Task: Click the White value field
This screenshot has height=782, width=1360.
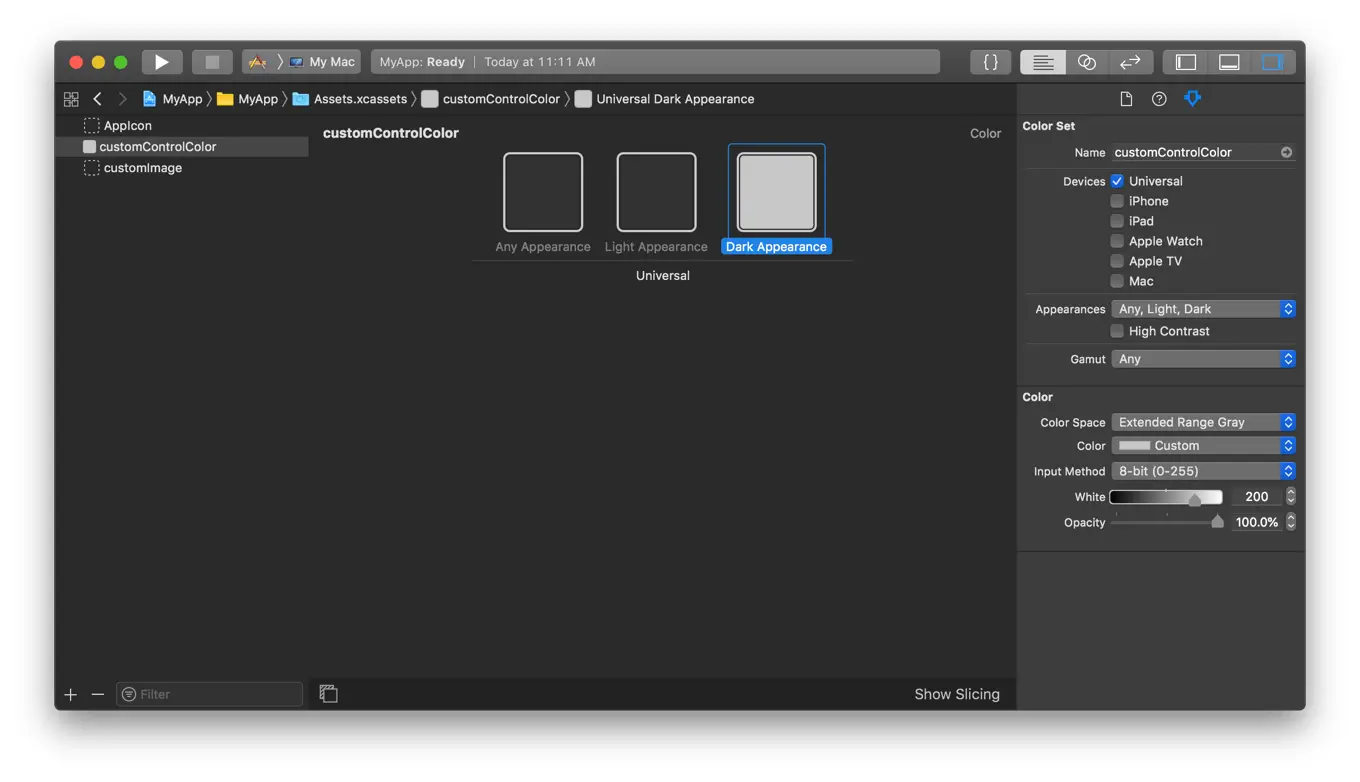Action: (x=1257, y=496)
